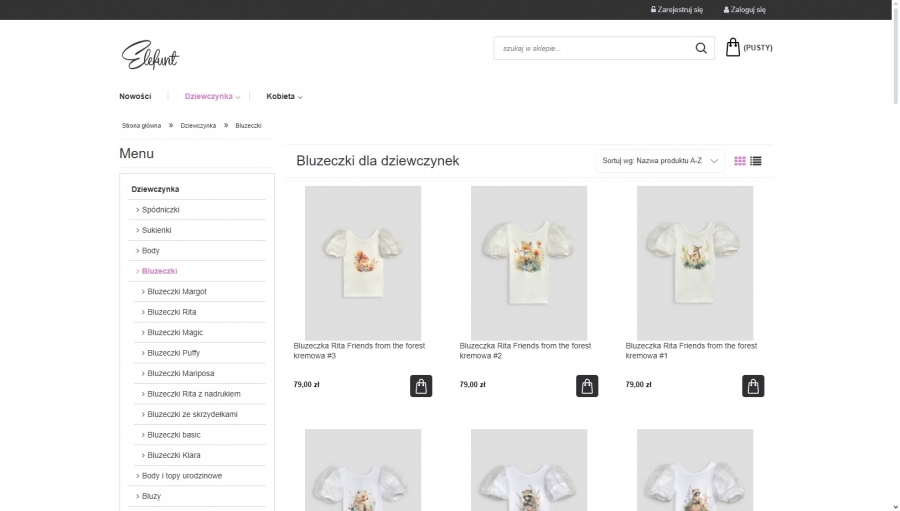Open Dziewczynka sidebar heading

click(155, 189)
